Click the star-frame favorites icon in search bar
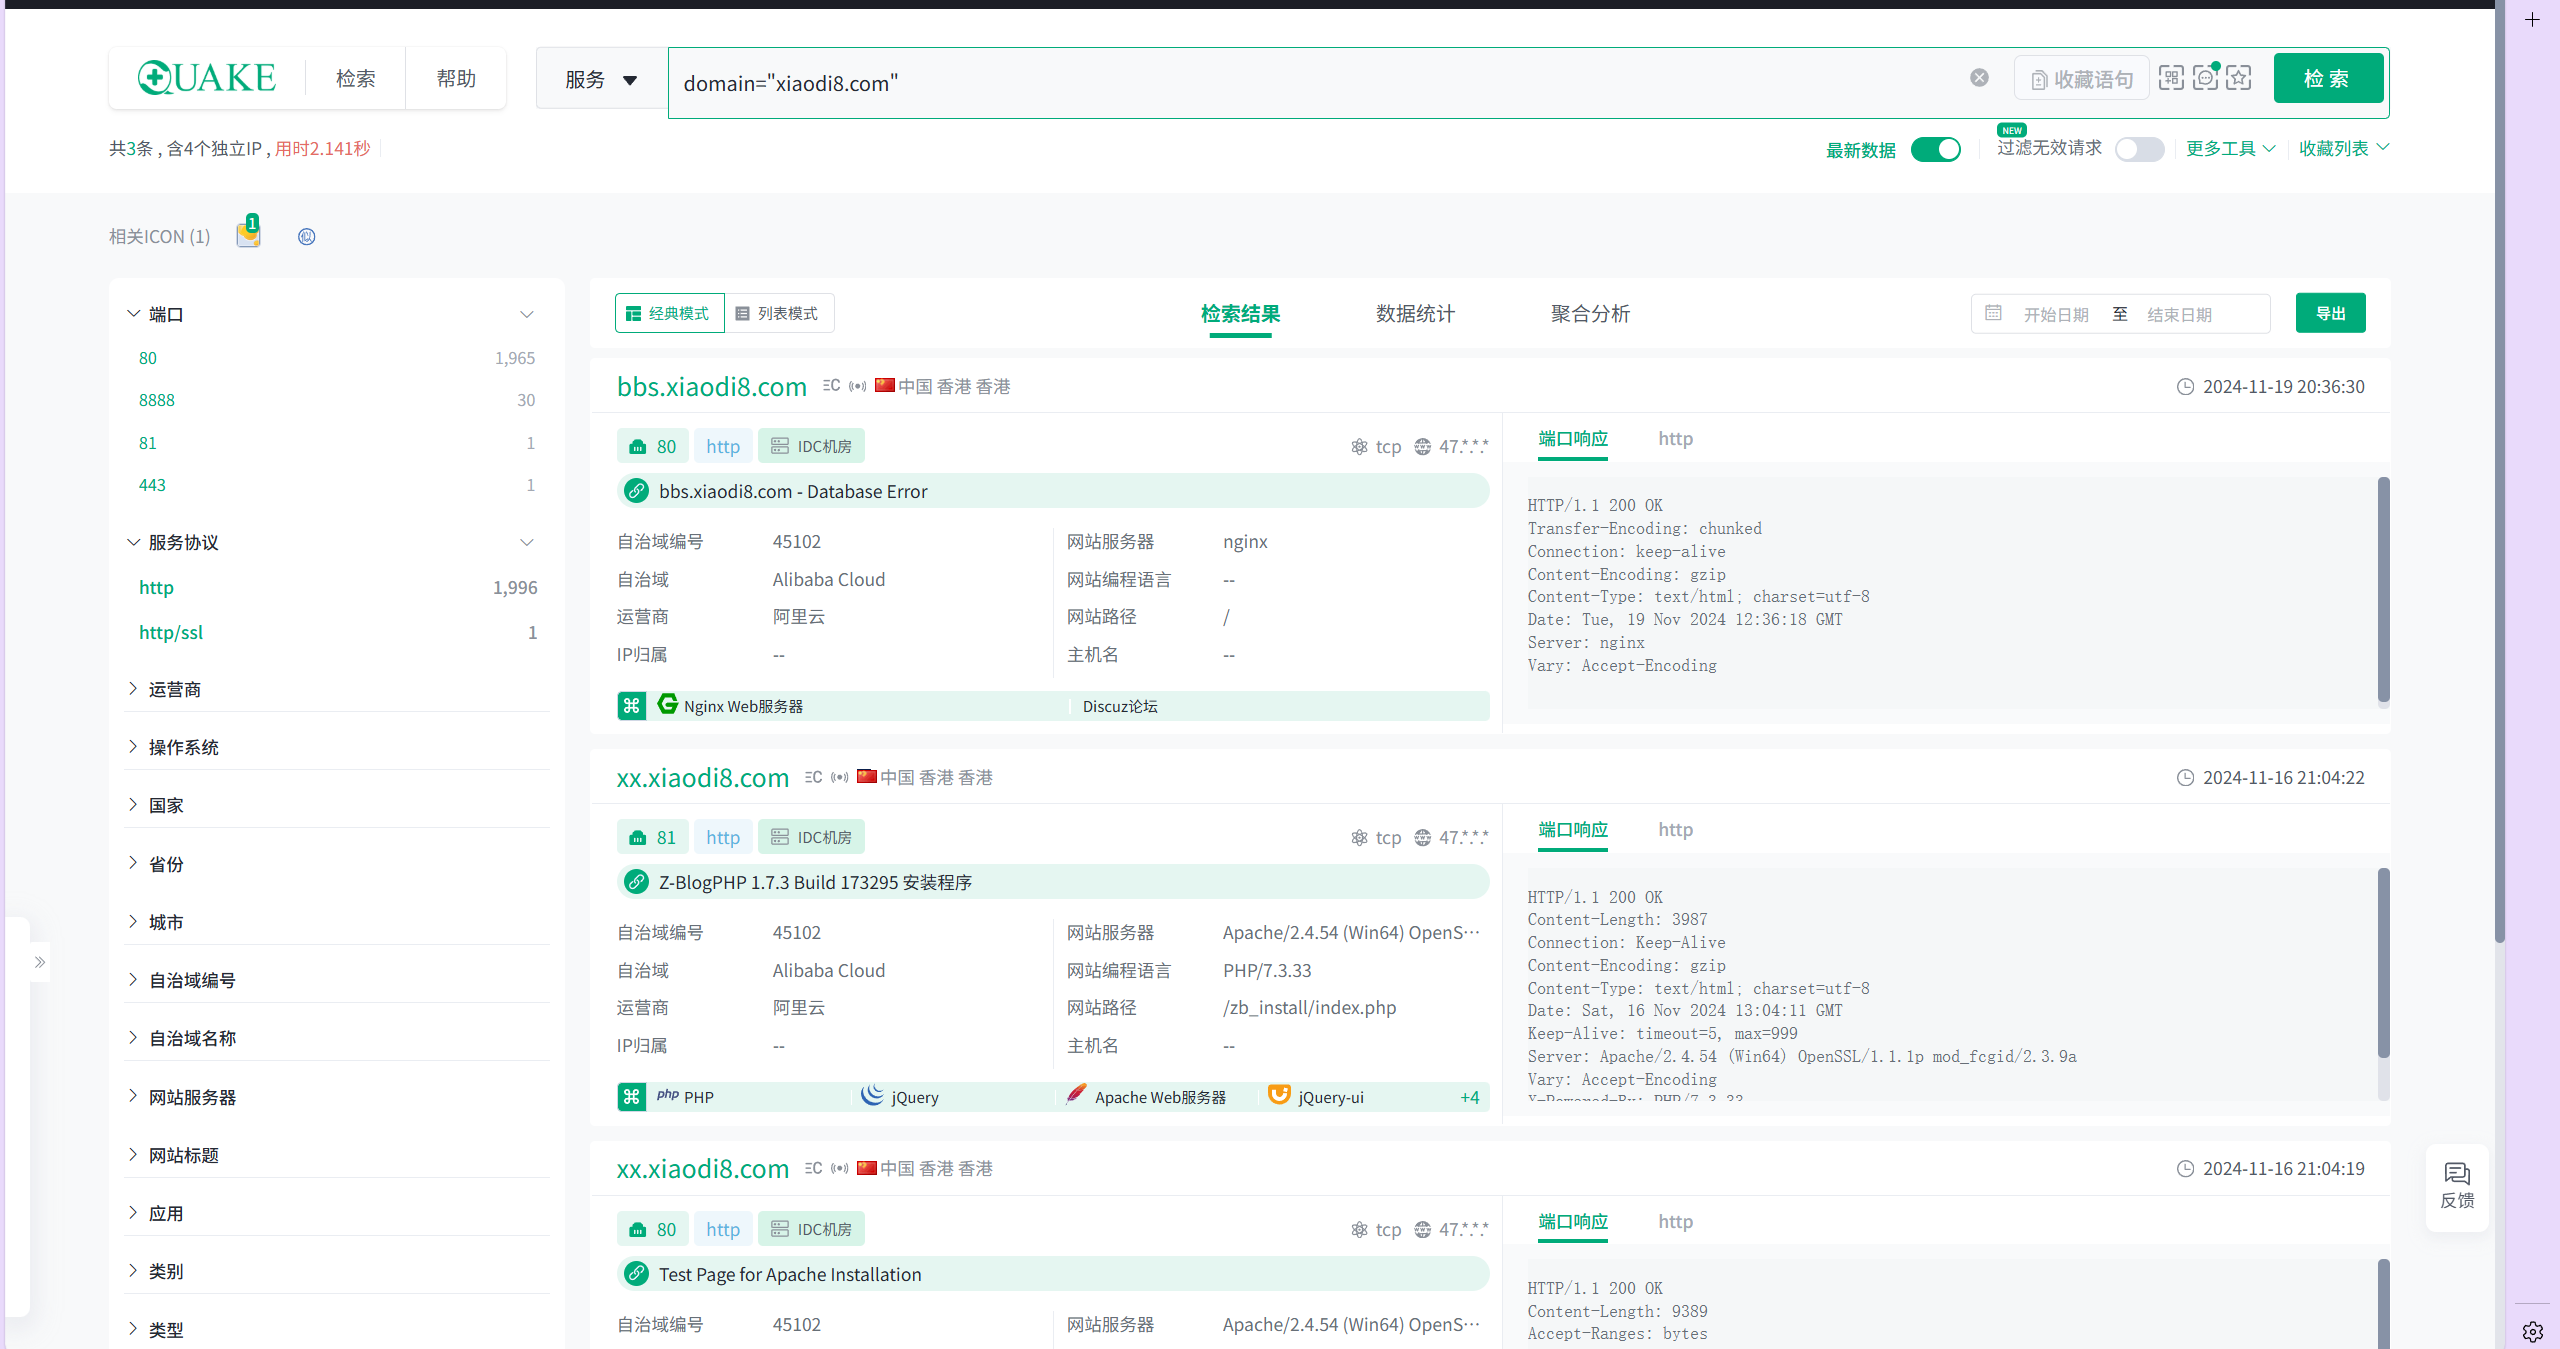The height and width of the screenshot is (1349, 2560). [x=2239, y=78]
